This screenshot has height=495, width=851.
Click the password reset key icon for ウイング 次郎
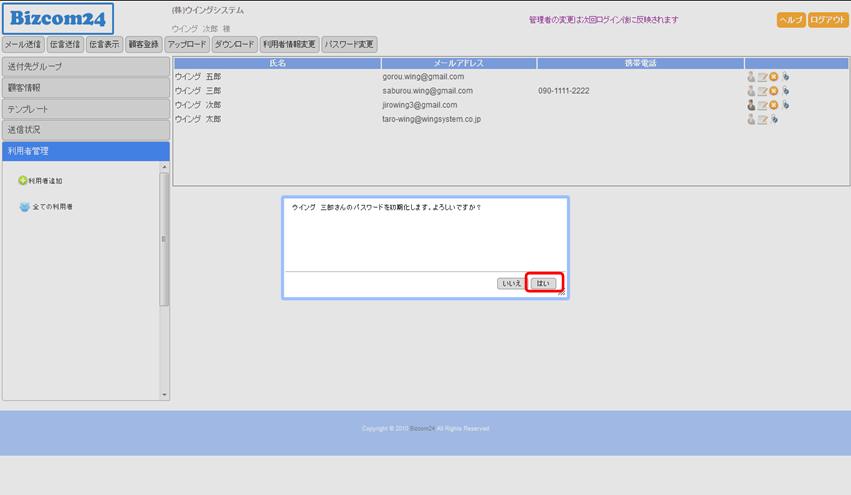coord(785,105)
